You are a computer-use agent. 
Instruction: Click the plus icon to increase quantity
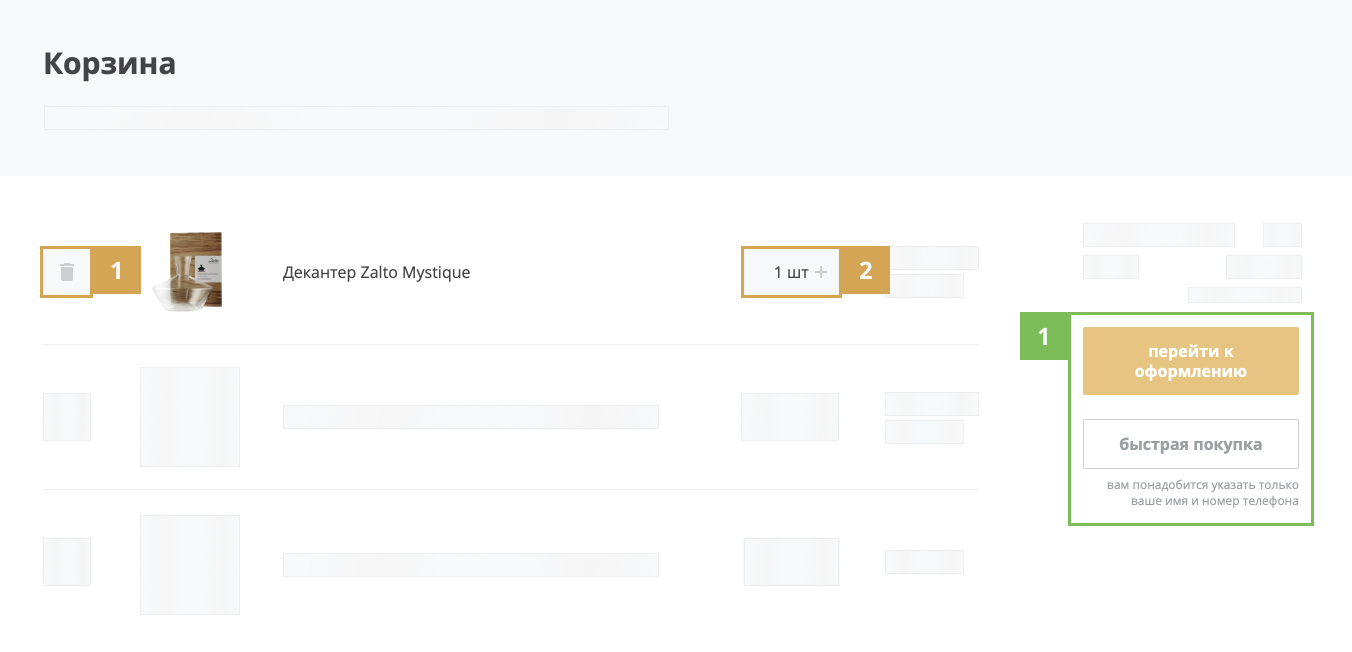821,272
